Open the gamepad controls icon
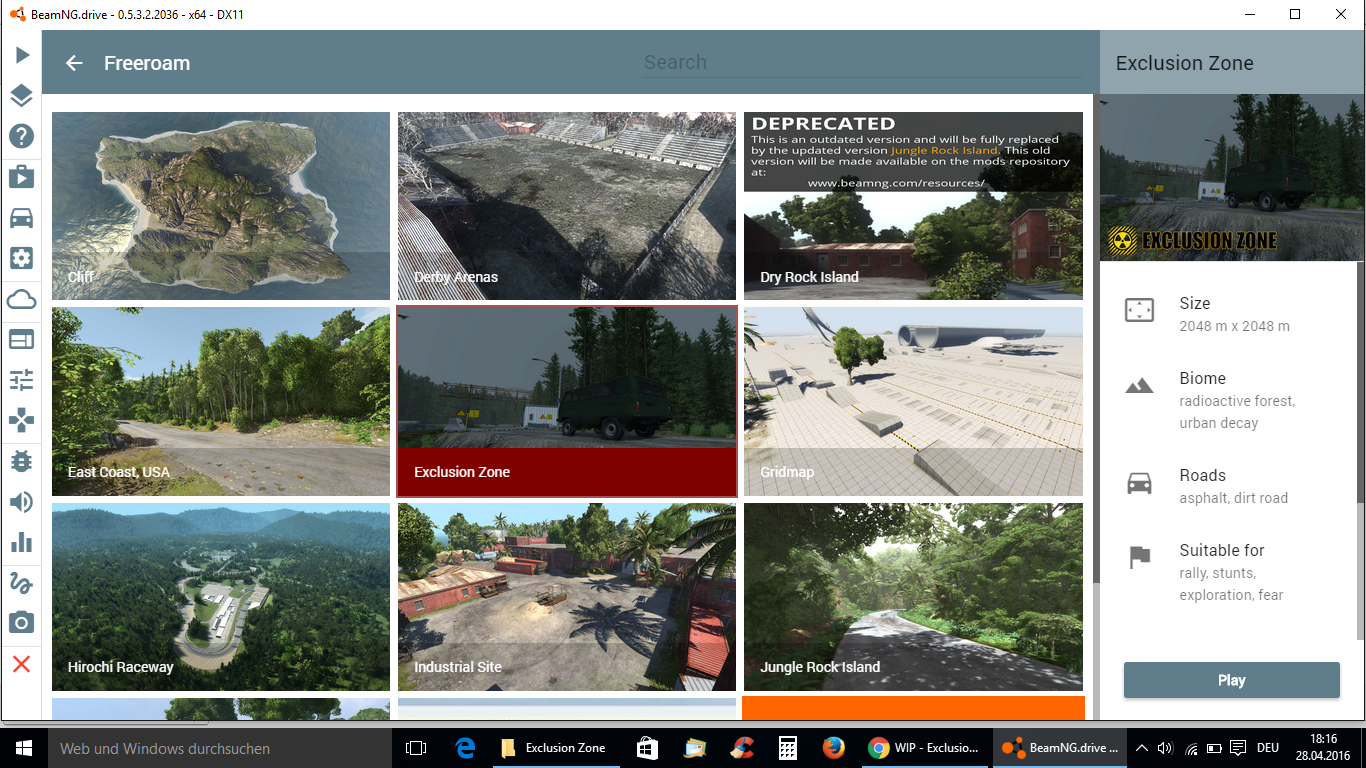This screenshot has width=1366, height=768. (x=22, y=420)
